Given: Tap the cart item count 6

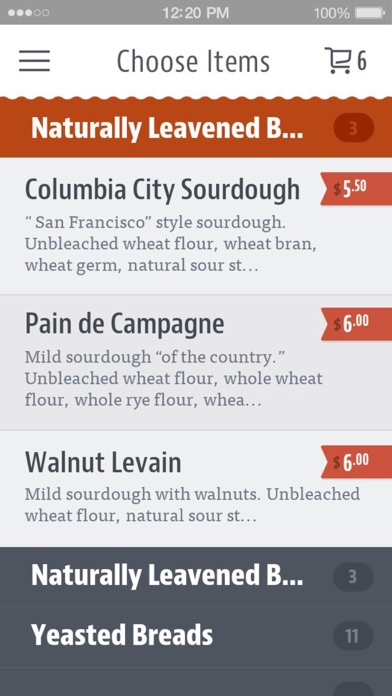Looking at the screenshot, I should pyautogui.click(x=362, y=61).
